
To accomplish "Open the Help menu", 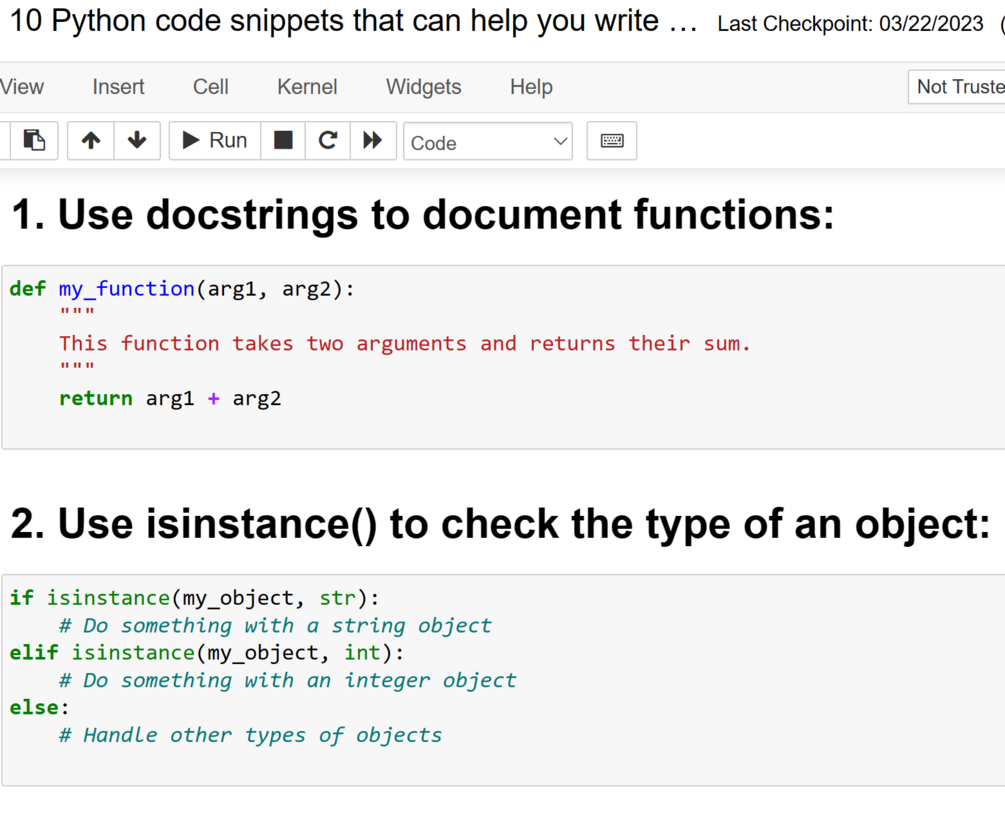I will coord(531,87).
